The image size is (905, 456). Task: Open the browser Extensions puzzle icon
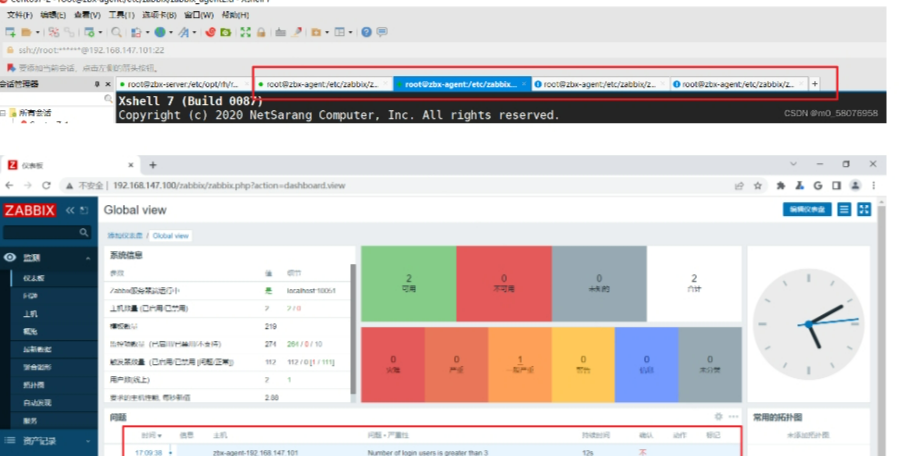[x=781, y=185]
